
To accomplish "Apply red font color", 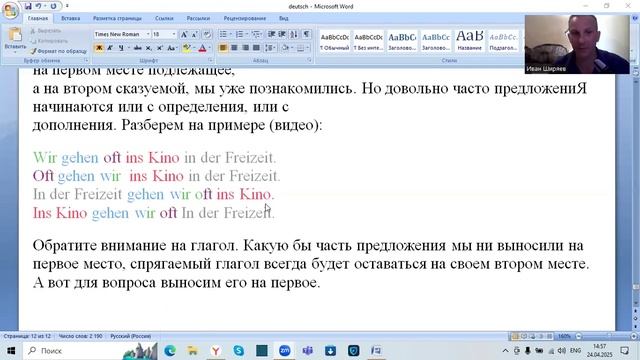I will click(202, 48).
